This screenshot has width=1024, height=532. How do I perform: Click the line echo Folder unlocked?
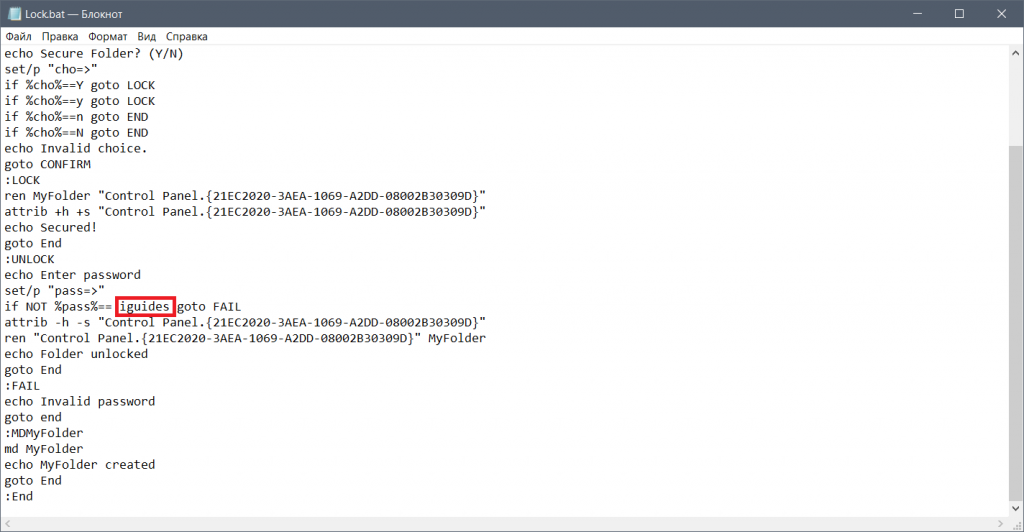(76, 354)
